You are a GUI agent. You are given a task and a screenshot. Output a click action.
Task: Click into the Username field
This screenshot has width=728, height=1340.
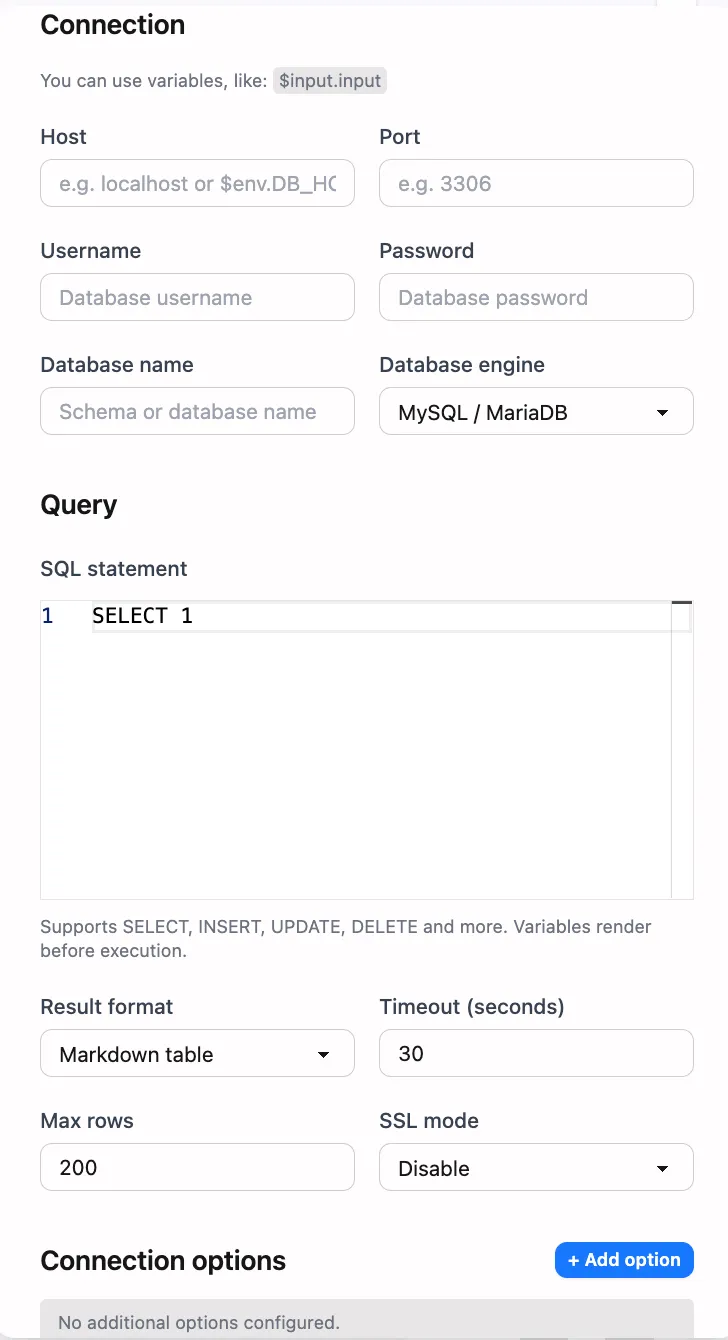tap(197, 298)
